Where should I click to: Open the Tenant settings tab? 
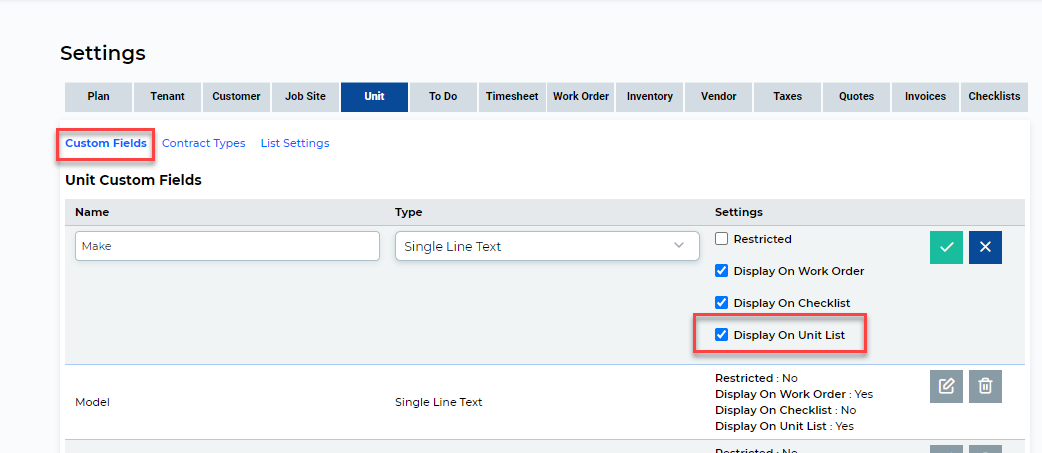(x=167, y=96)
